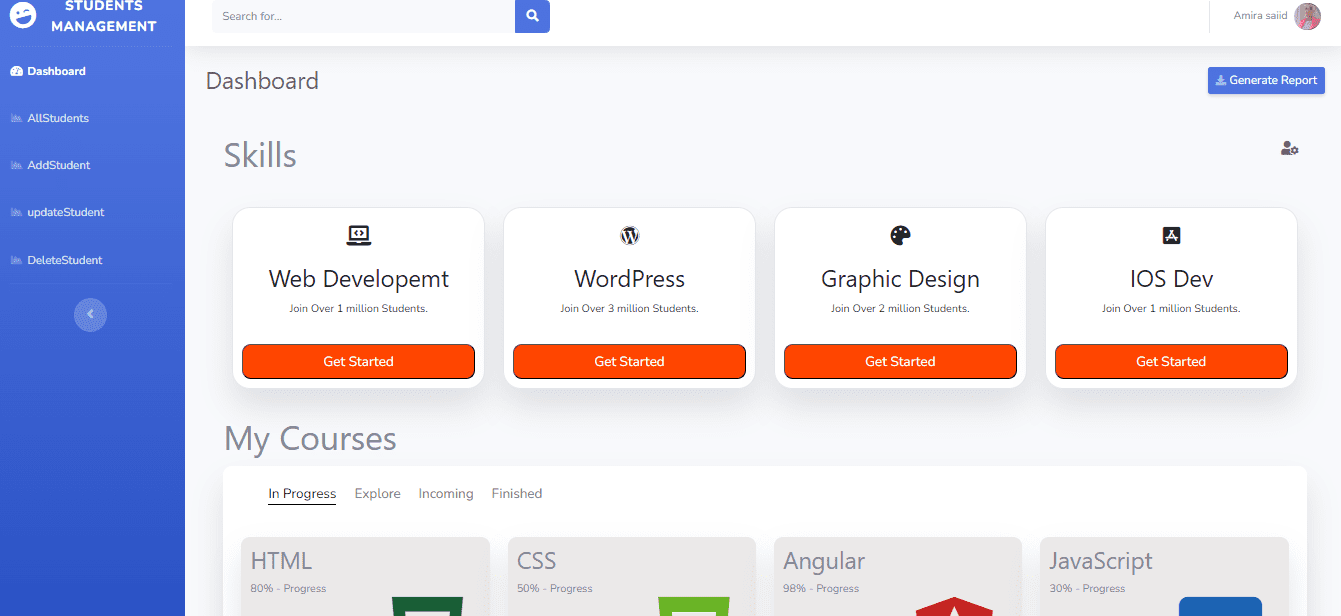Click the smiley logo in the sidebar header
The image size is (1341, 616).
pyautogui.click(x=23, y=15)
